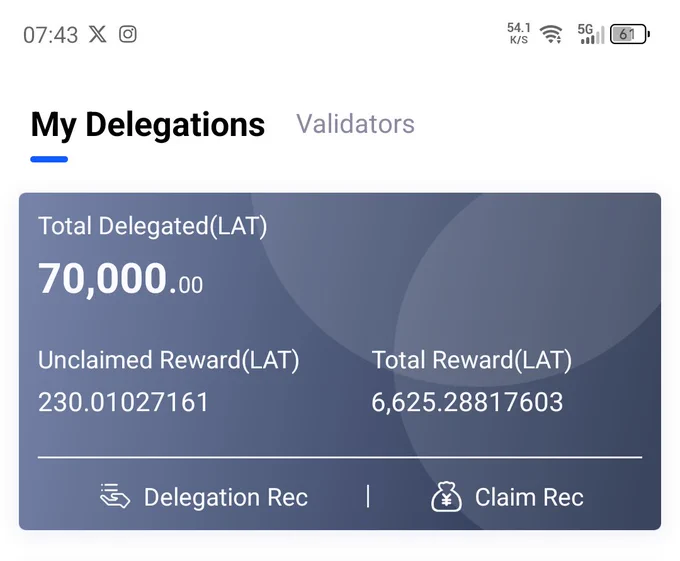Tap the total reward value 6,625.28817603
The image size is (680, 561).
(467, 402)
